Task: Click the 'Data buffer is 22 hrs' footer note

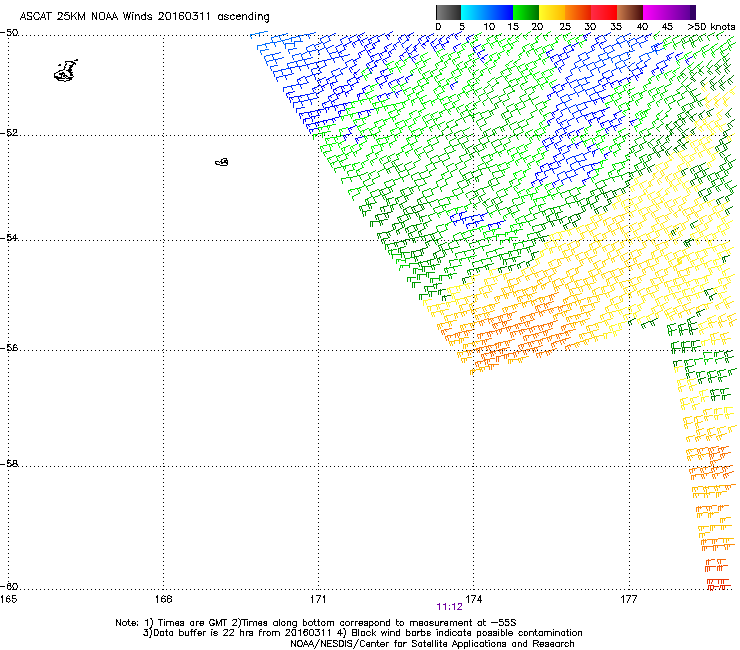Action: pyautogui.click(x=362, y=633)
